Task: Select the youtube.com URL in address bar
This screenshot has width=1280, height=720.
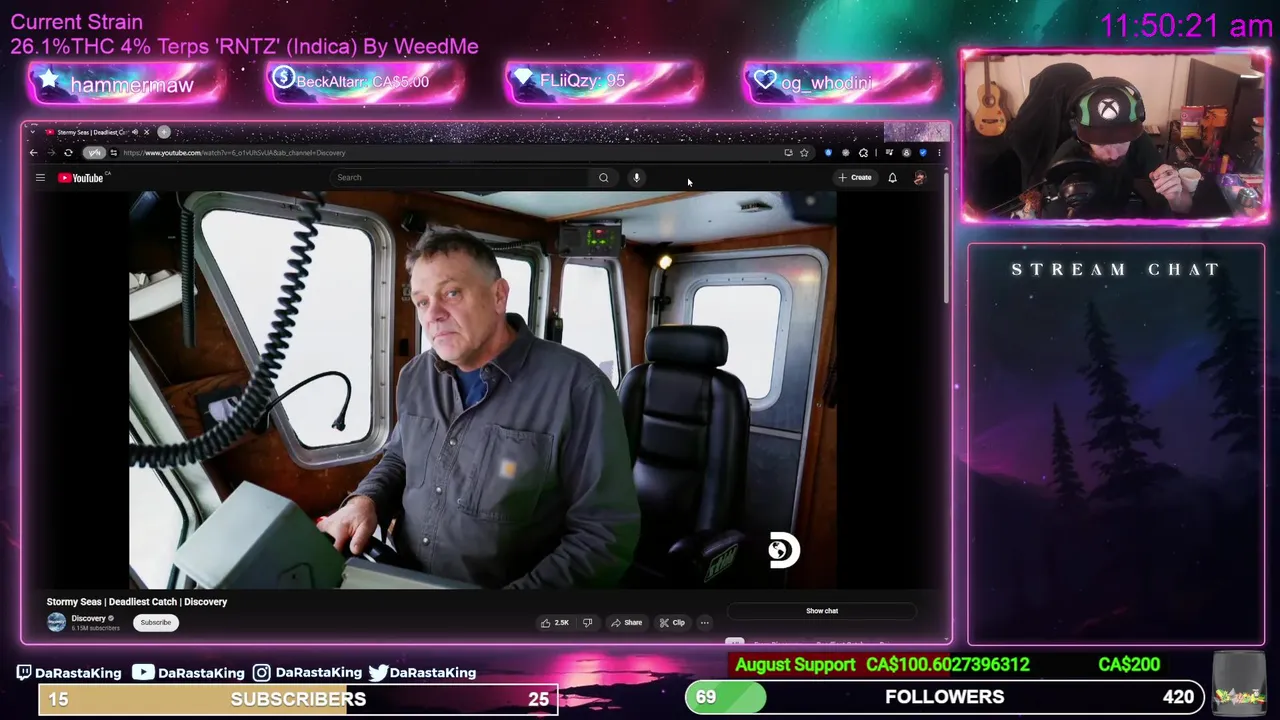Action: coord(235,153)
